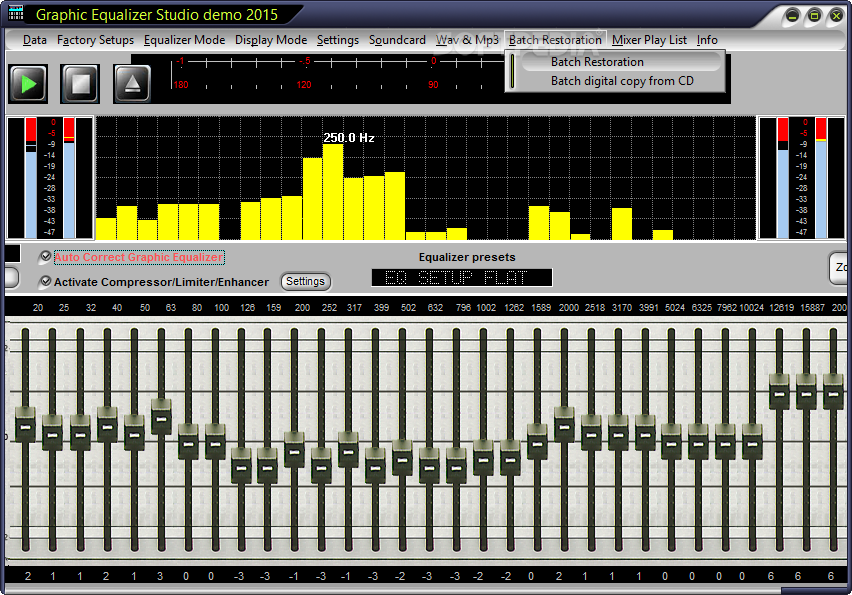Open the Data menu
Viewport: 852px width, 595px height.
click(34, 40)
